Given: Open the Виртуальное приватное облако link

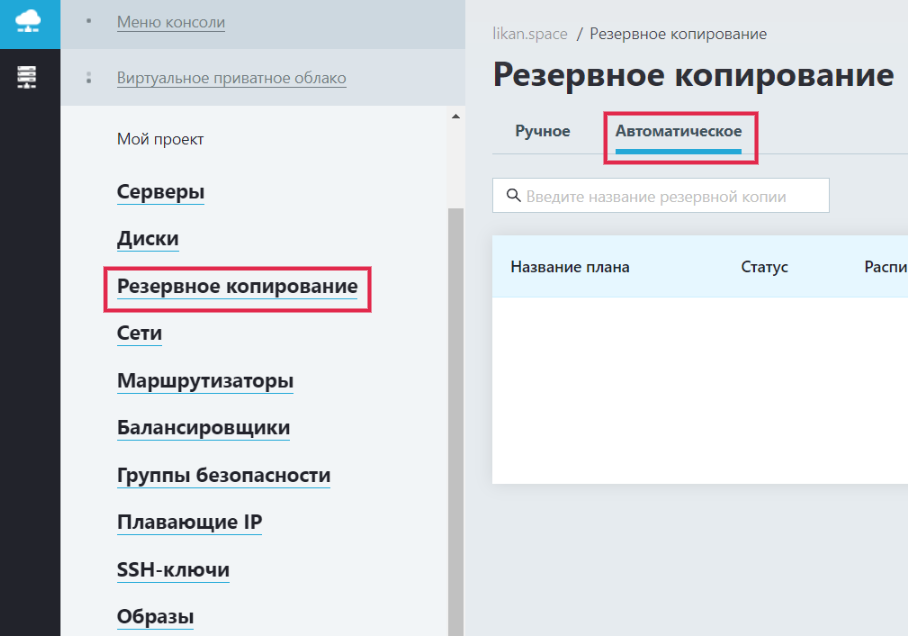Looking at the screenshot, I should (232, 78).
